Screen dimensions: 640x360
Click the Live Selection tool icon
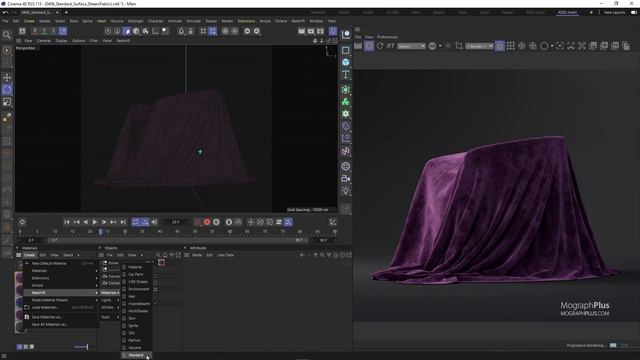point(7,51)
